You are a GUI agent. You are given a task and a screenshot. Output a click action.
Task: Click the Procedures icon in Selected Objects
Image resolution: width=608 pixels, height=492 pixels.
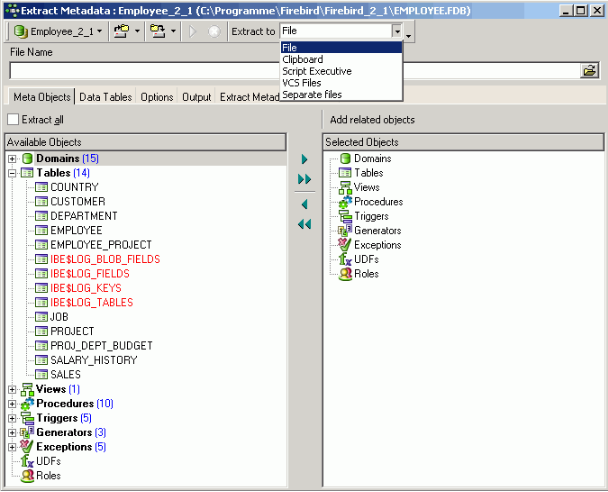pos(345,202)
